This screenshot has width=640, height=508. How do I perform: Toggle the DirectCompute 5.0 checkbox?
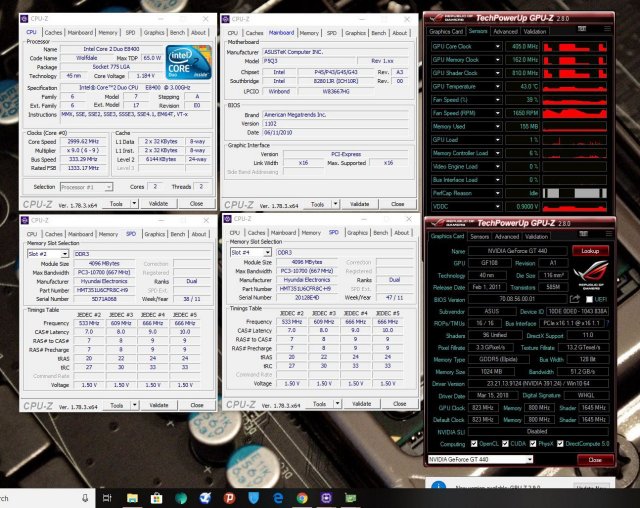560,444
